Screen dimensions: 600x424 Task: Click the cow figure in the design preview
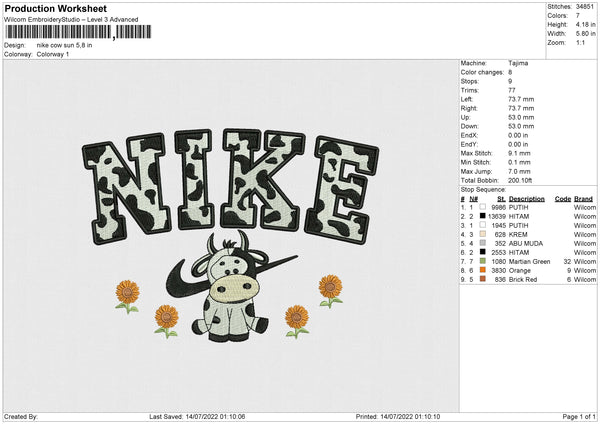click(230, 286)
